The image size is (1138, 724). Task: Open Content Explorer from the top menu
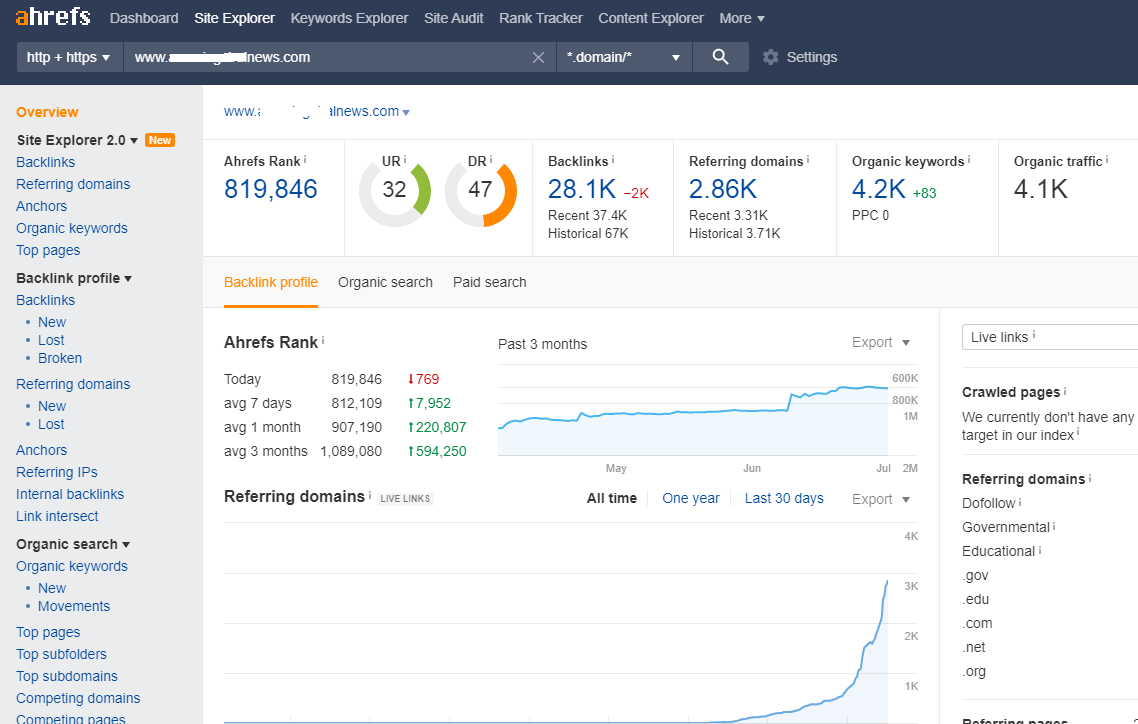coord(651,18)
